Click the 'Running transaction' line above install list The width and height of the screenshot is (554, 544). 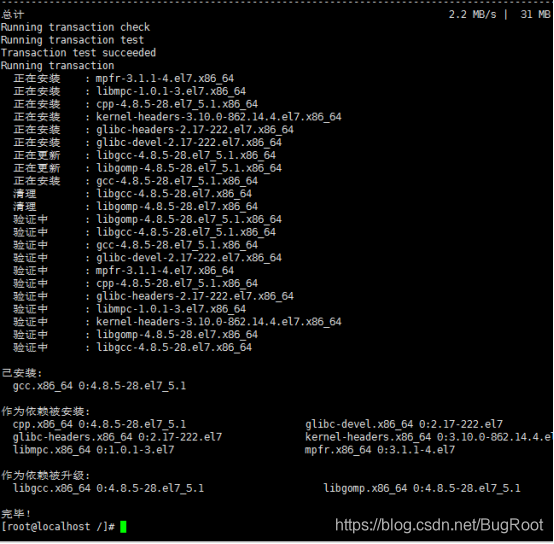58,65
